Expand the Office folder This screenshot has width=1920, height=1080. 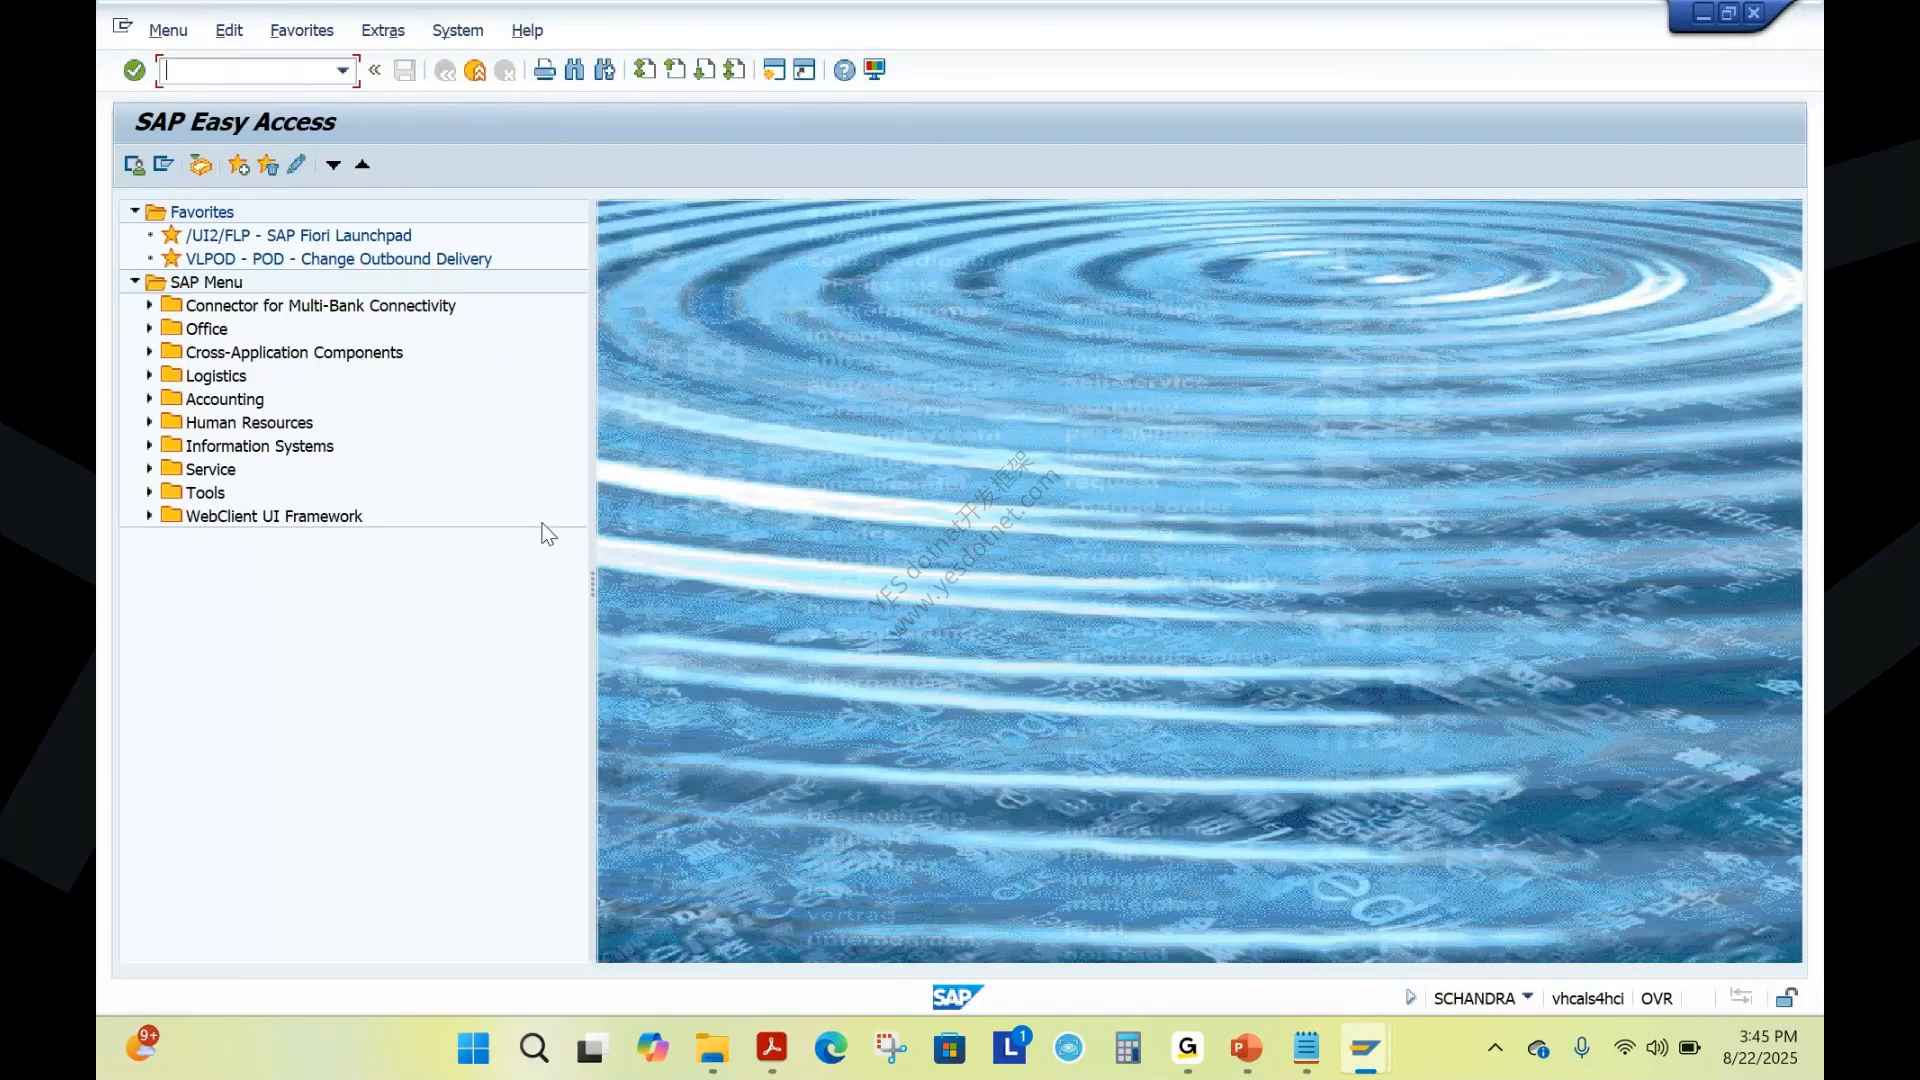coord(150,328)
